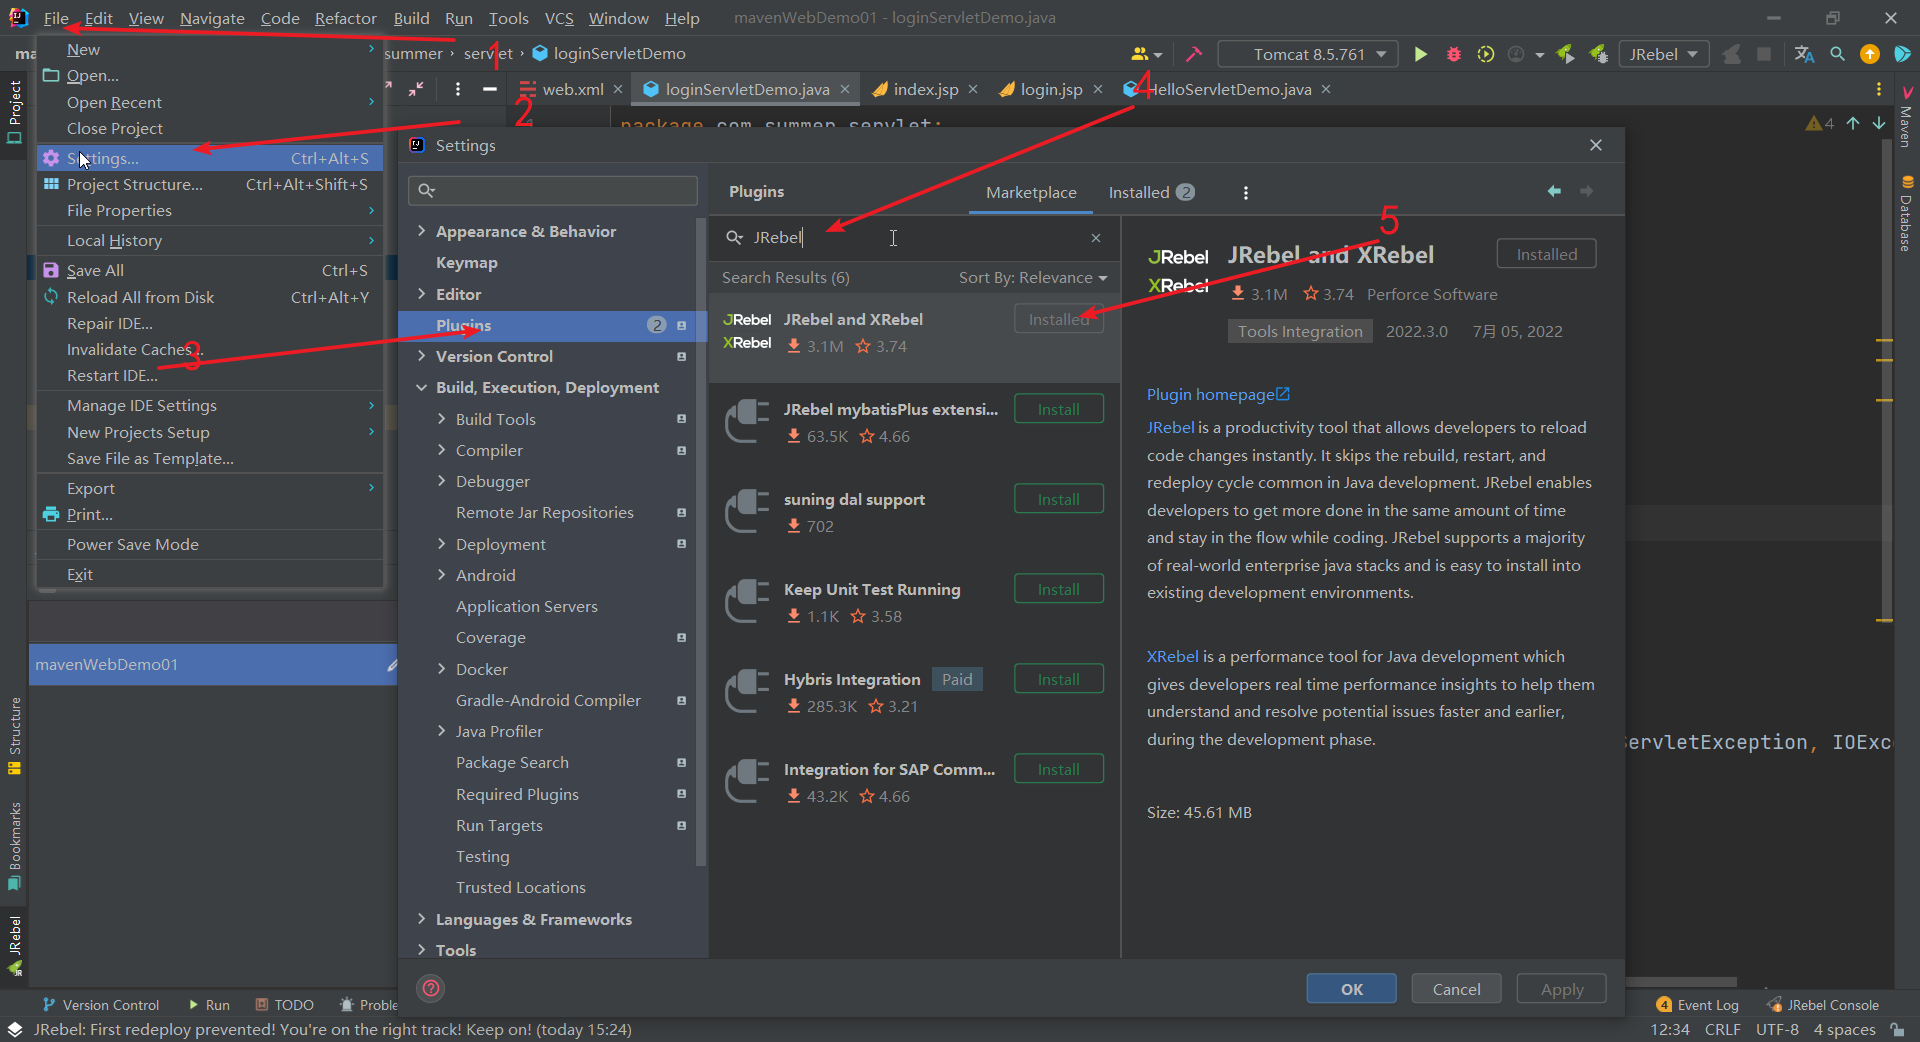Open the Edit menu
The image size is (1920, 1042).
pos(98,18)
